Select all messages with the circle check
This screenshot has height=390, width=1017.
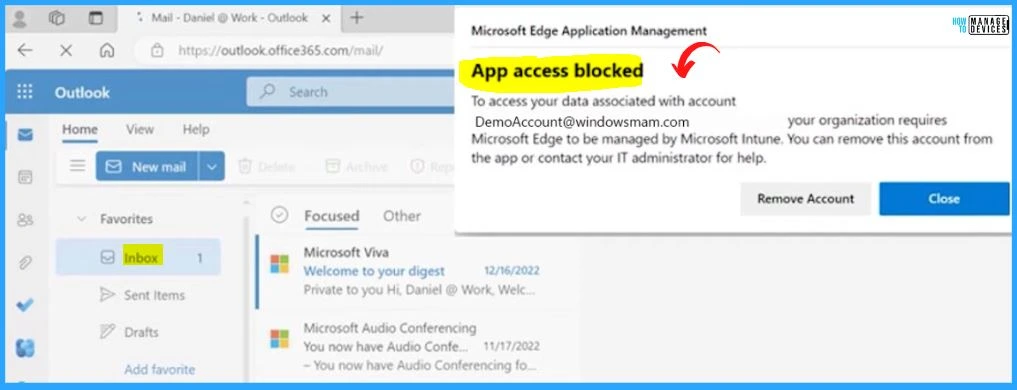279,215
